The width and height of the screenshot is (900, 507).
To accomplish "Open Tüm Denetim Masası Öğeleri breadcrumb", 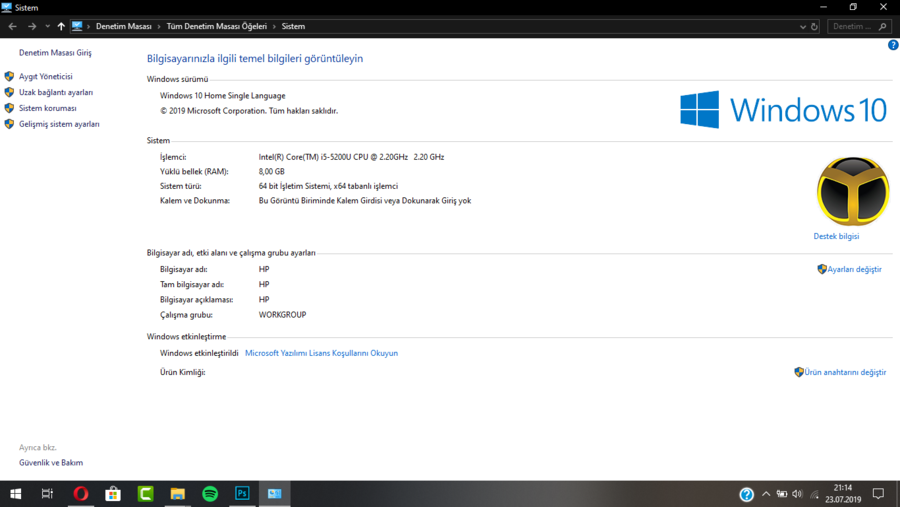I will [216, 26].
